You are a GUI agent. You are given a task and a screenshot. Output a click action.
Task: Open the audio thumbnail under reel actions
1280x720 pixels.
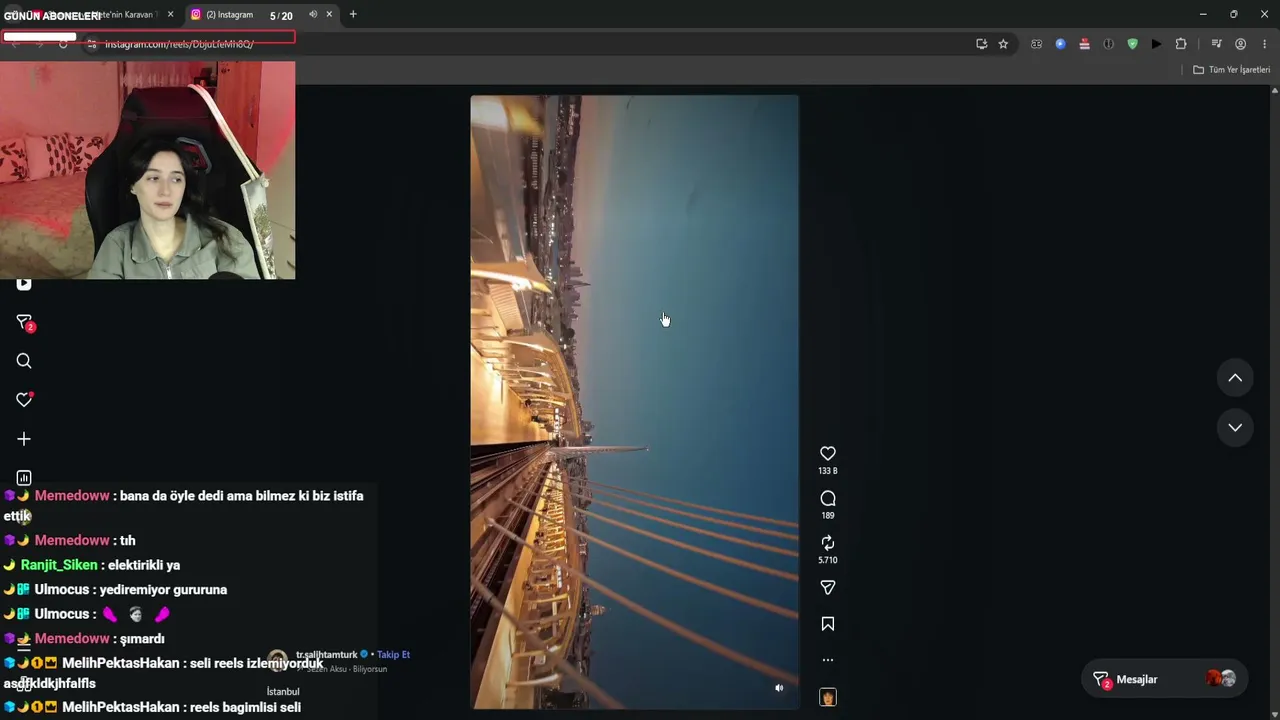click(x=828, y=697)
